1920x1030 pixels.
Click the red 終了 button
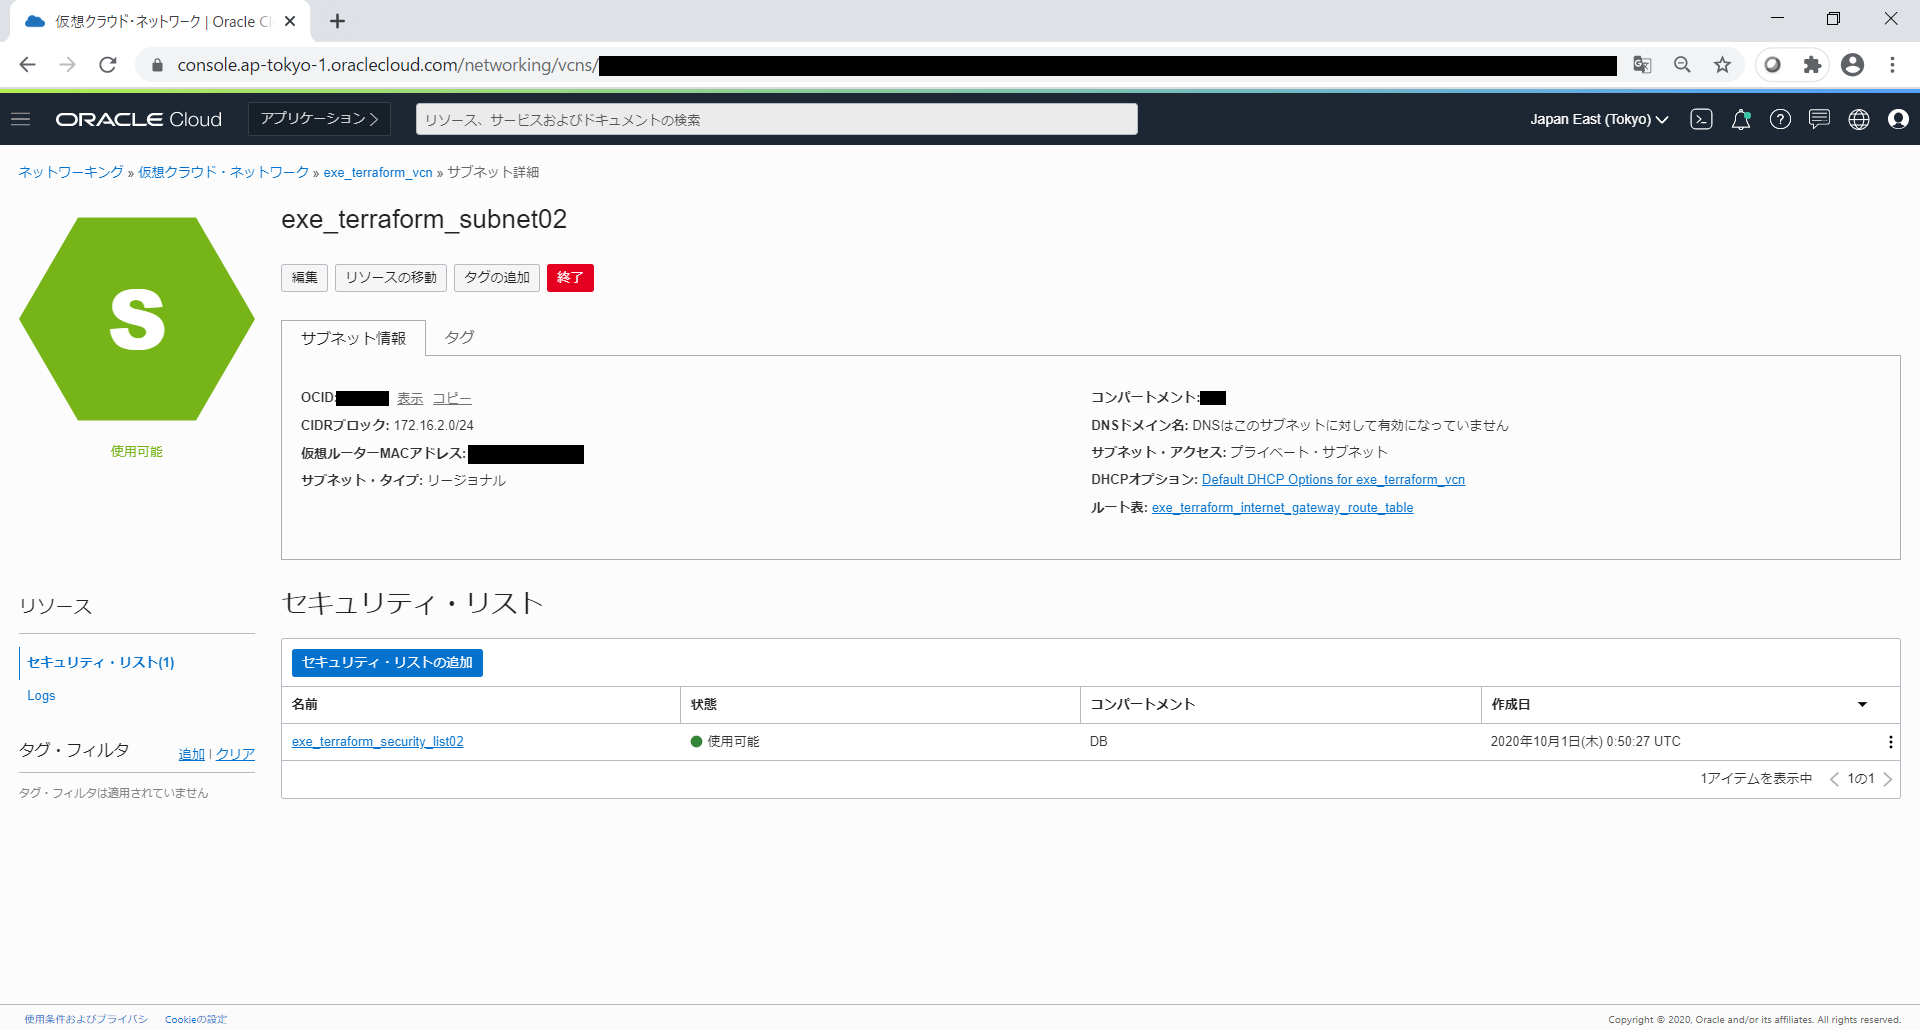click(570, 278)
